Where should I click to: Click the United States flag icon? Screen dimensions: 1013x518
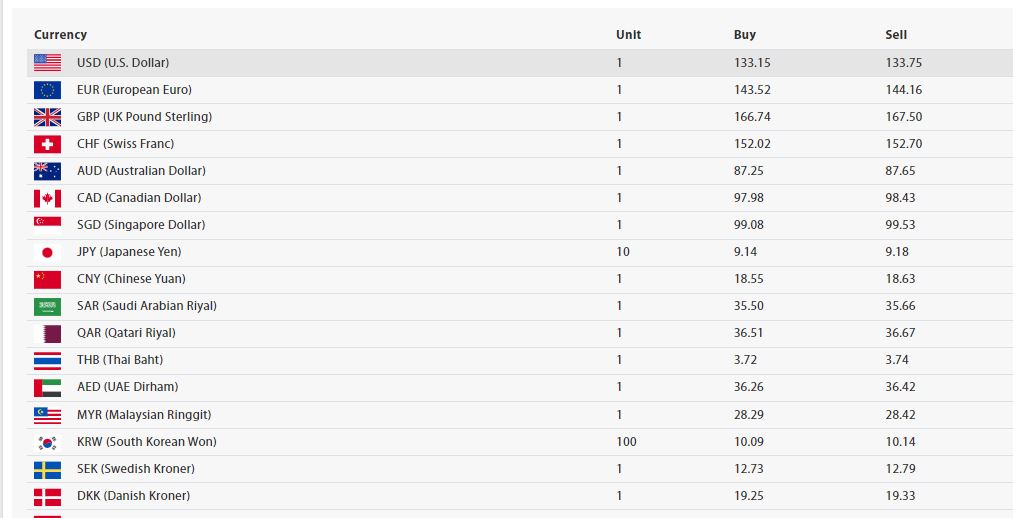point(47,62)
